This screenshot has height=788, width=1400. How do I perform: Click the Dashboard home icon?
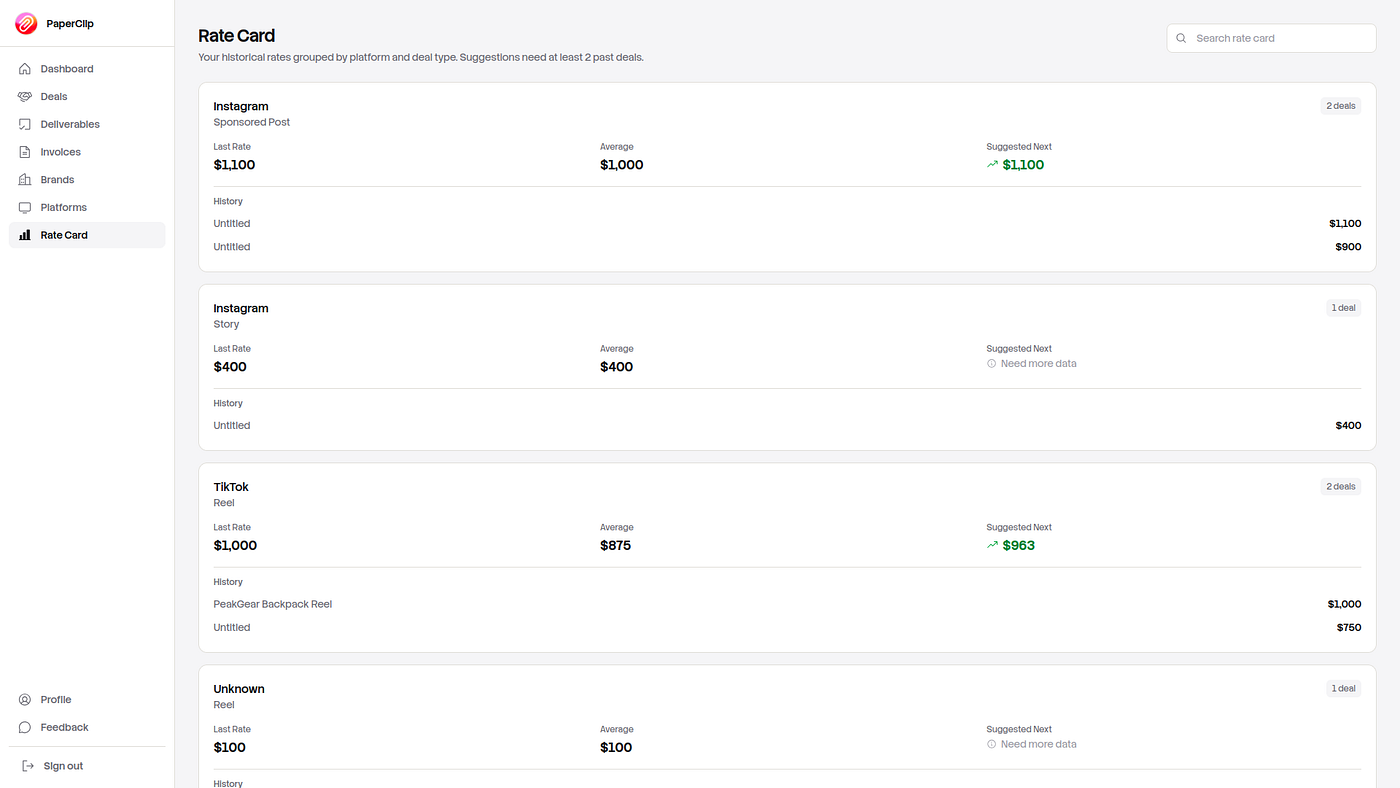tap(25, 69)
